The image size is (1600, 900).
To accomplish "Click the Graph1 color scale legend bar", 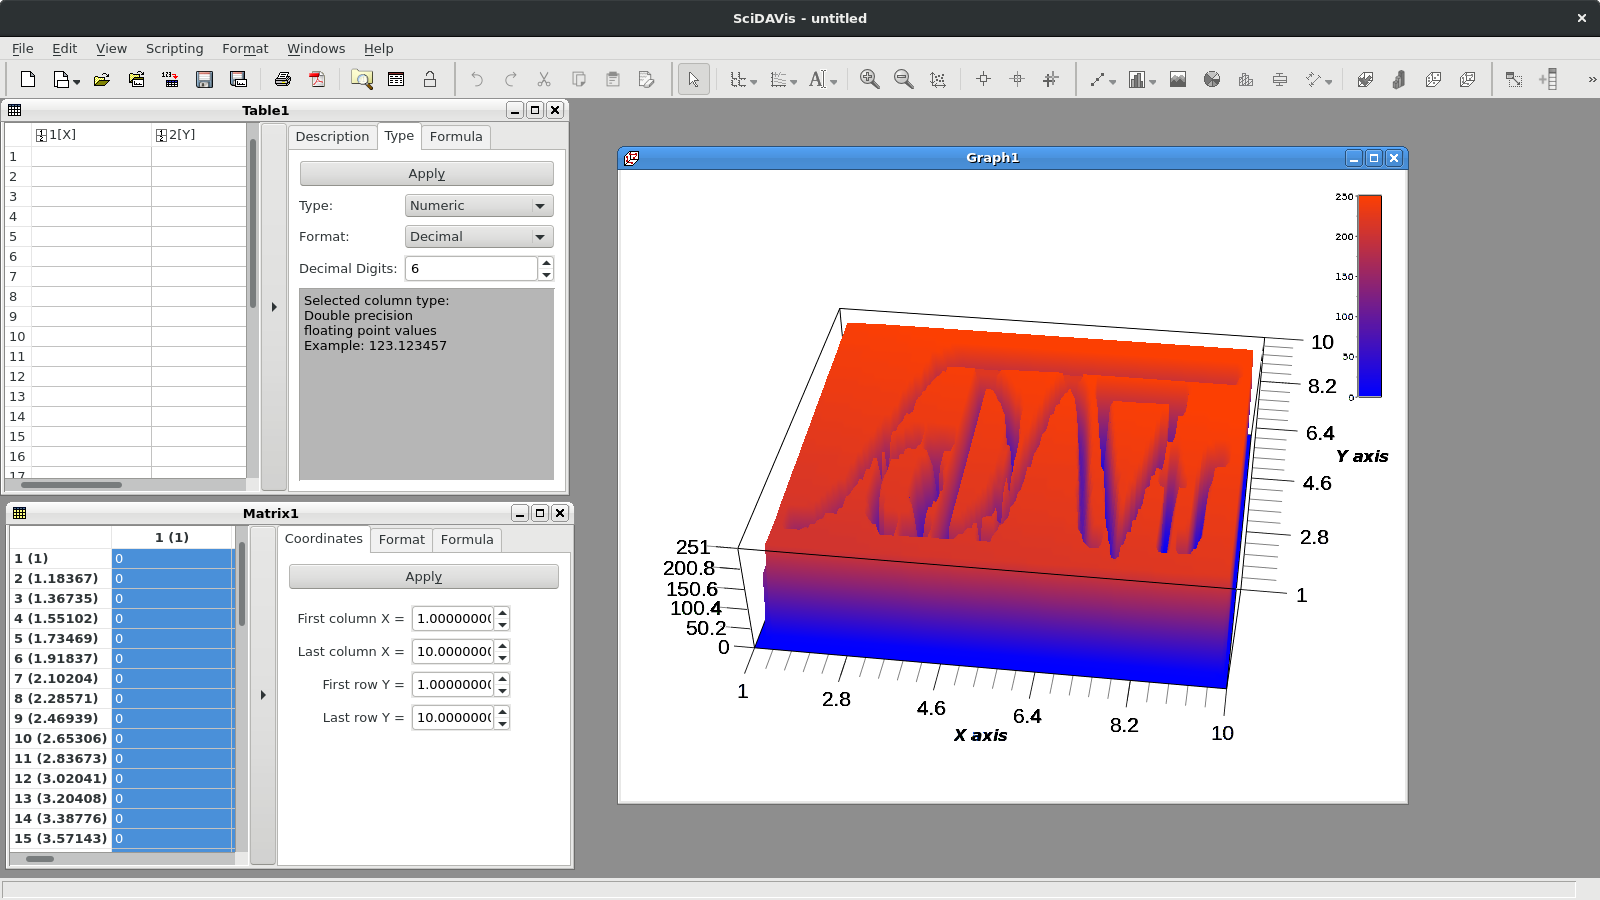I will click(1370, 296).
